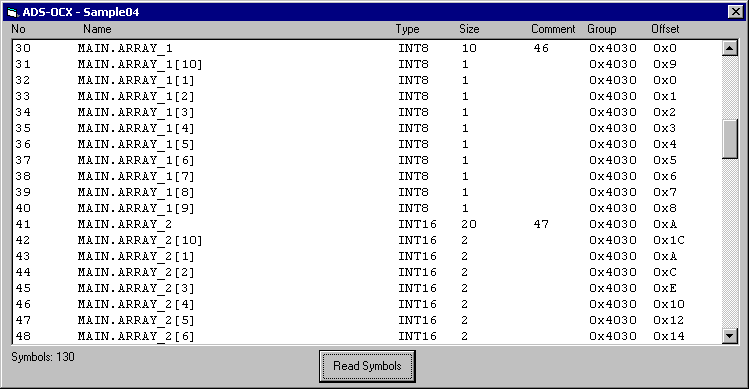Click offset 0x14 in row 48
This screenshot has width=749, height=389.
[669, 336]
